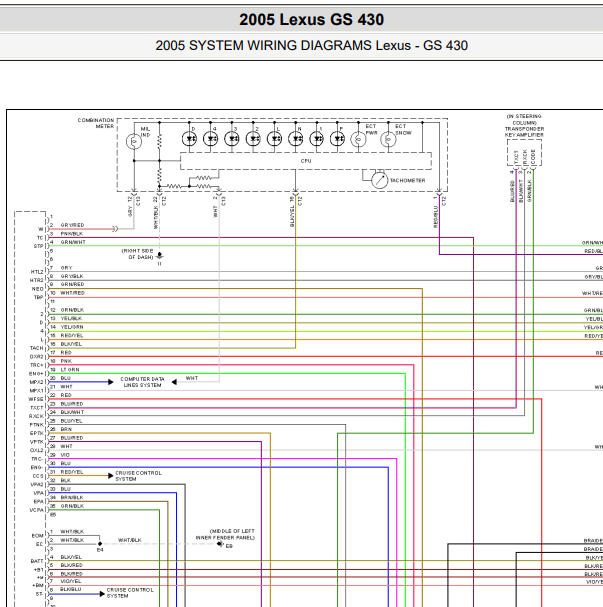Click the MPX2 terminal label

click(x=37, y=382)
